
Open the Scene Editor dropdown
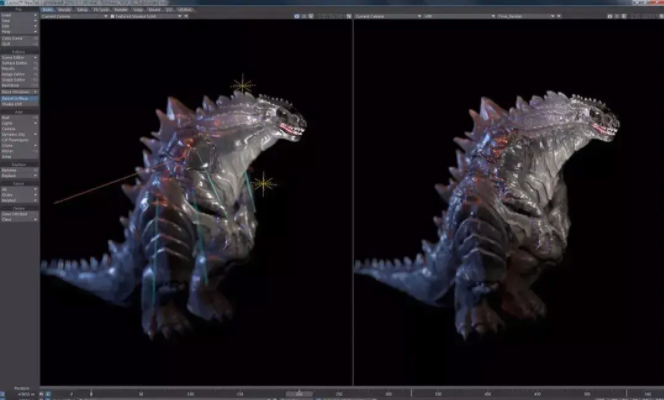click(x=19, y=57)
